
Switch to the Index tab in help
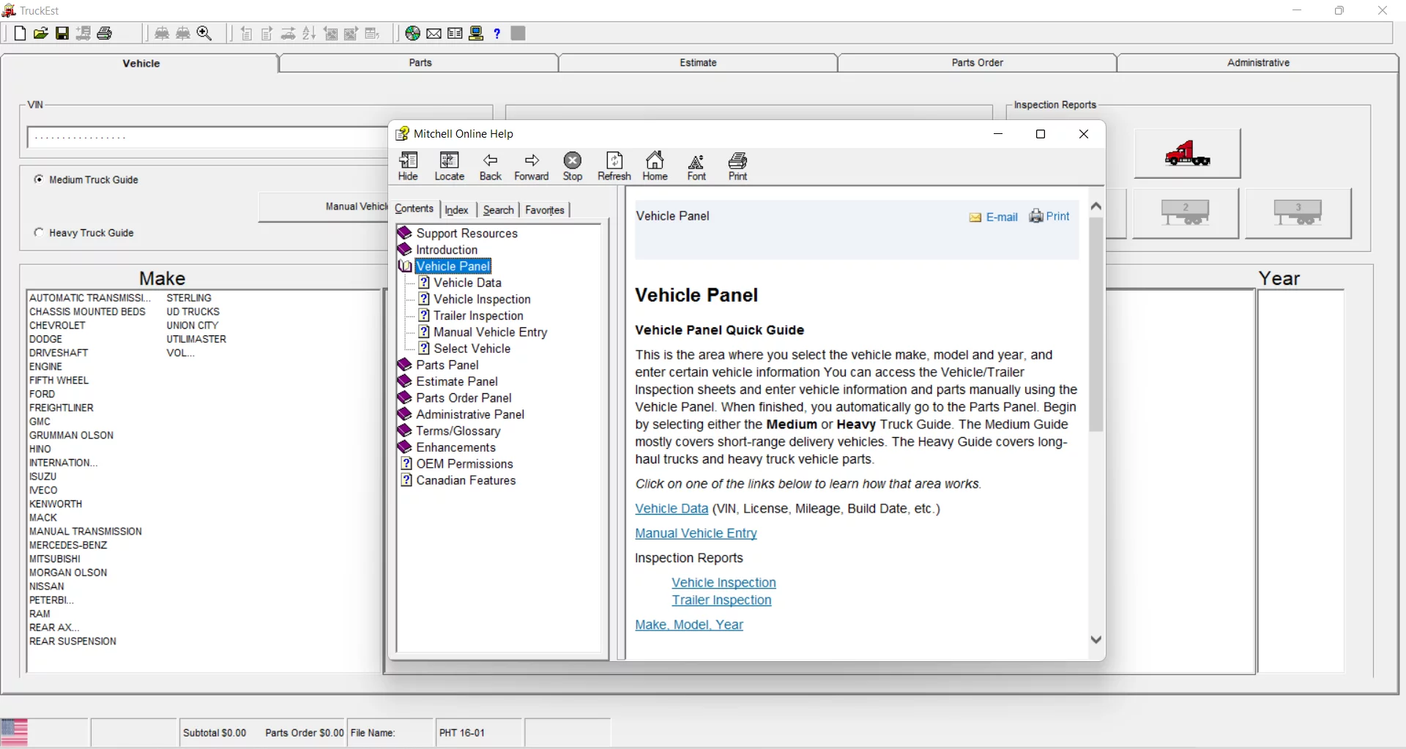(456, 210)
